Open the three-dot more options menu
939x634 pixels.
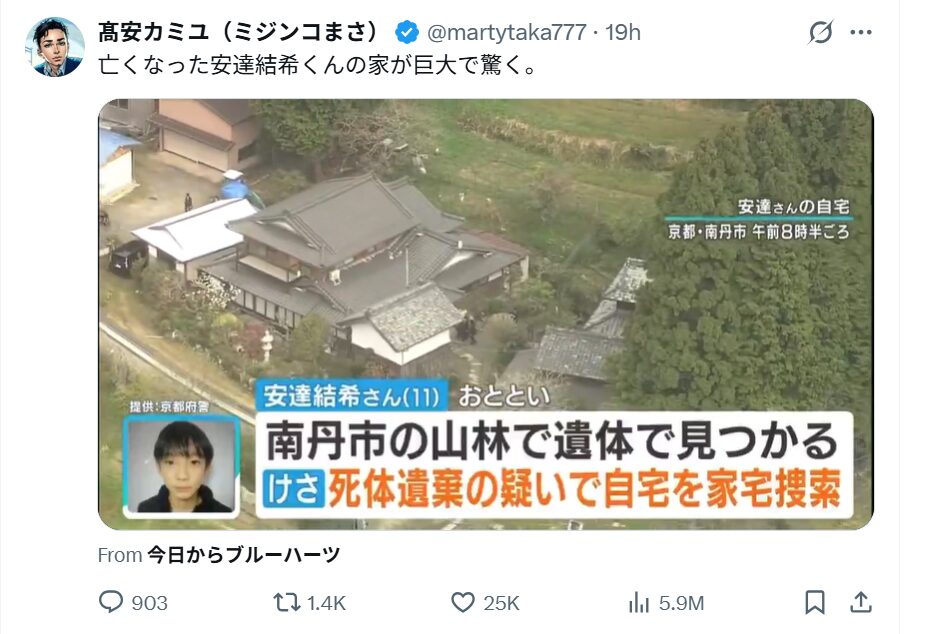[861, 32]
